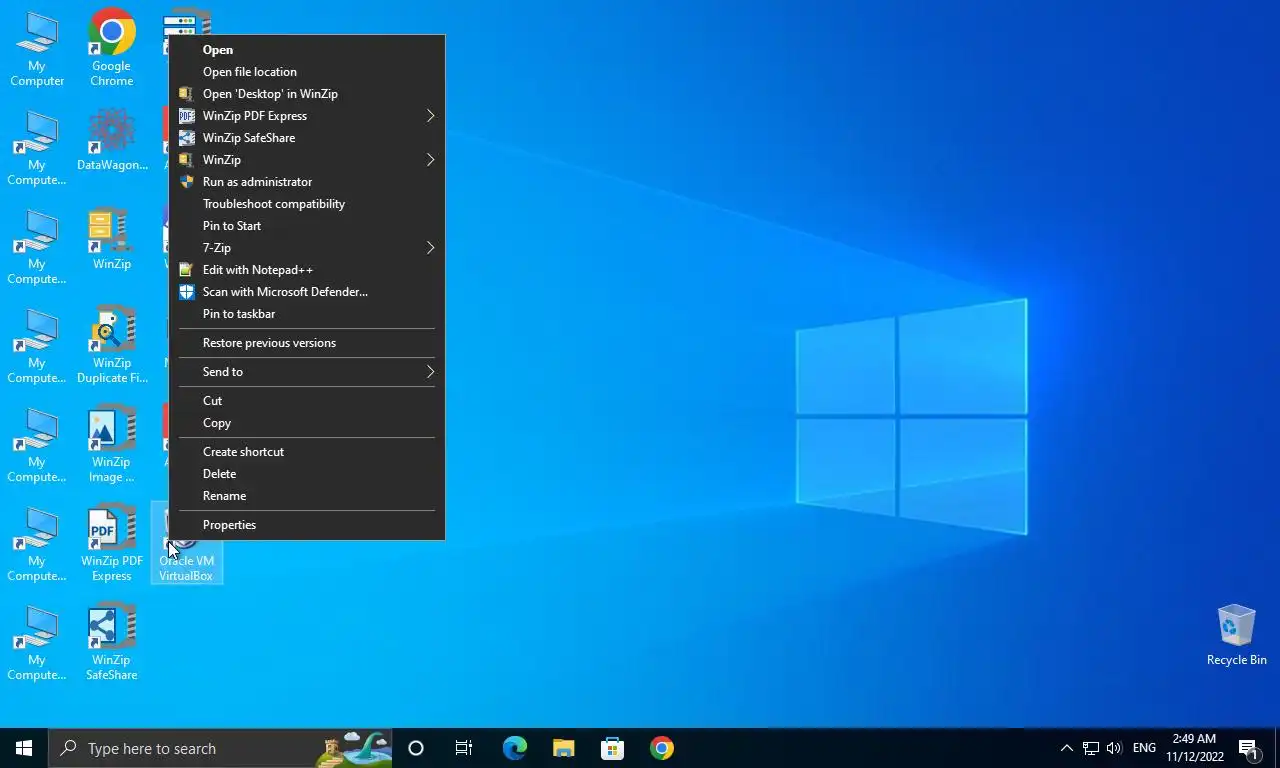This screenshot has height=768, width=1280.
Task: Open the Windows Start menu
Action: click(24, 748)
